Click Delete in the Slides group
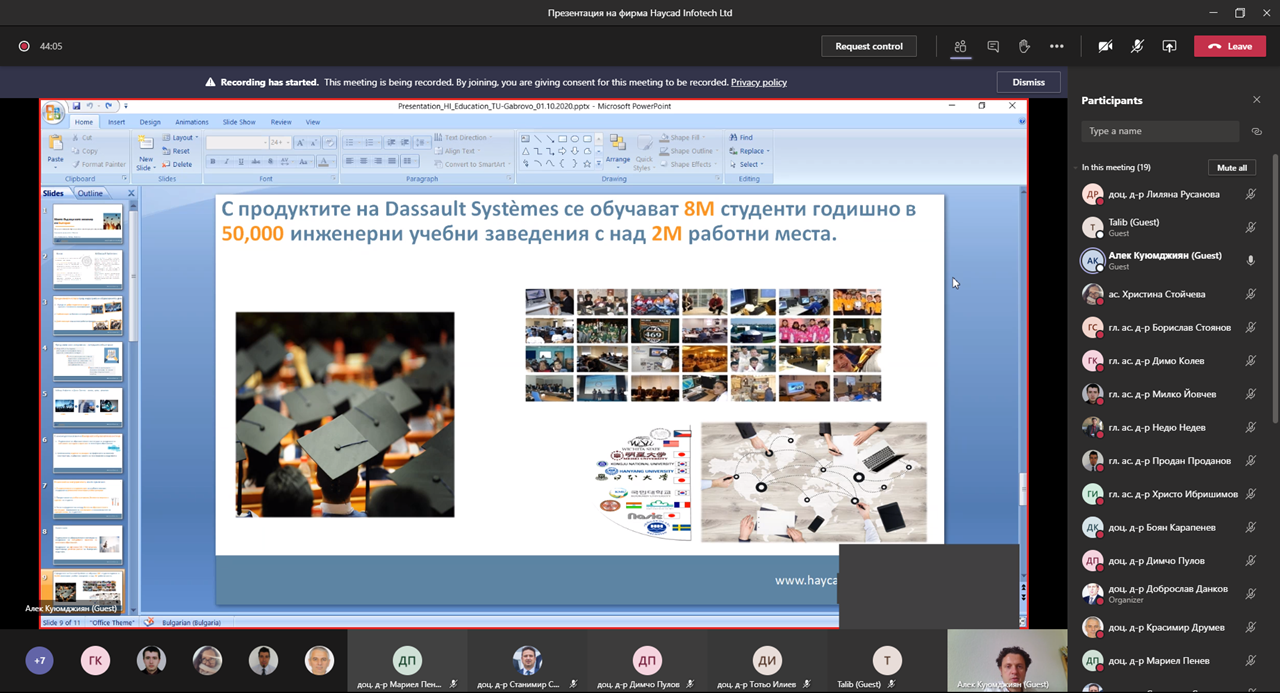This screenshot has height=693, width=1280. point(177,164)
